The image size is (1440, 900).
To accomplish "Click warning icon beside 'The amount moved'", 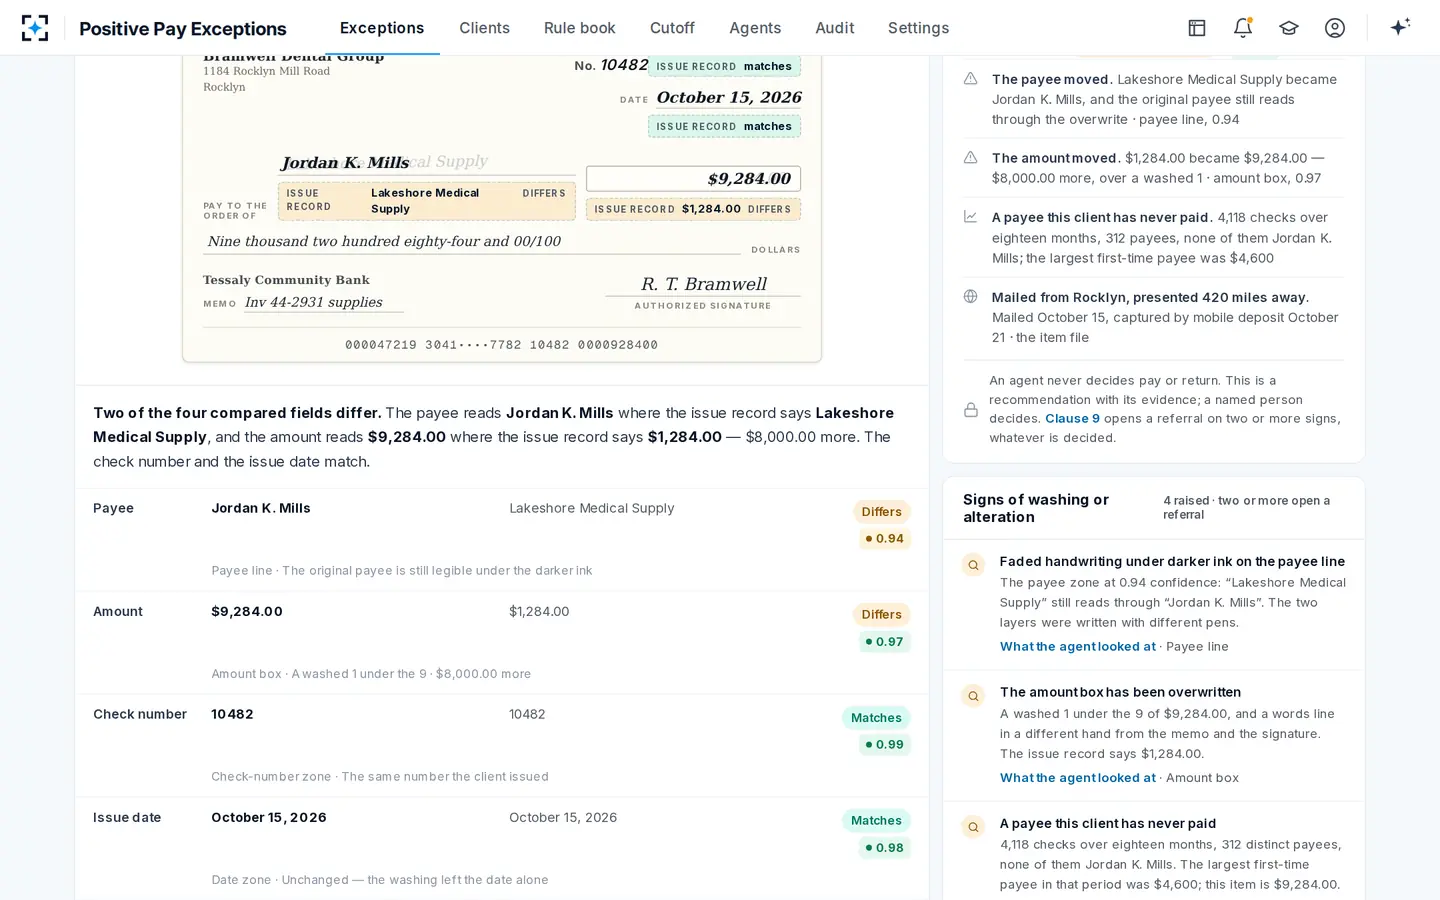I will 970,157.
